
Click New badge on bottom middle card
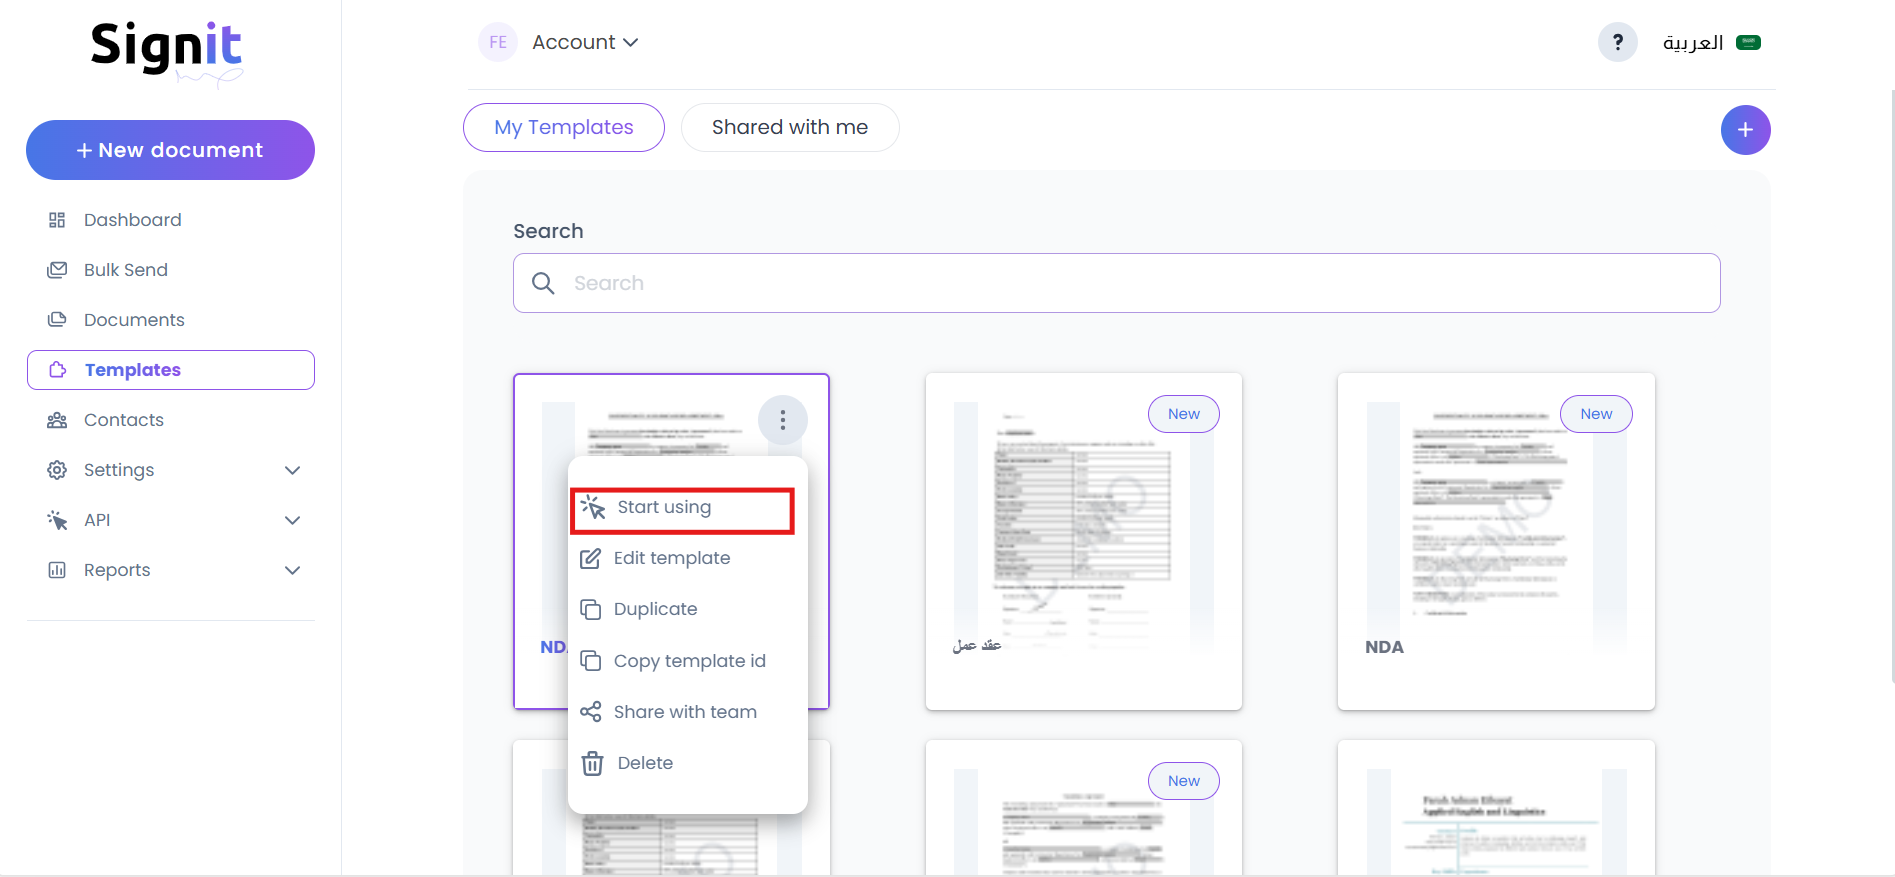coord(1184,781)
